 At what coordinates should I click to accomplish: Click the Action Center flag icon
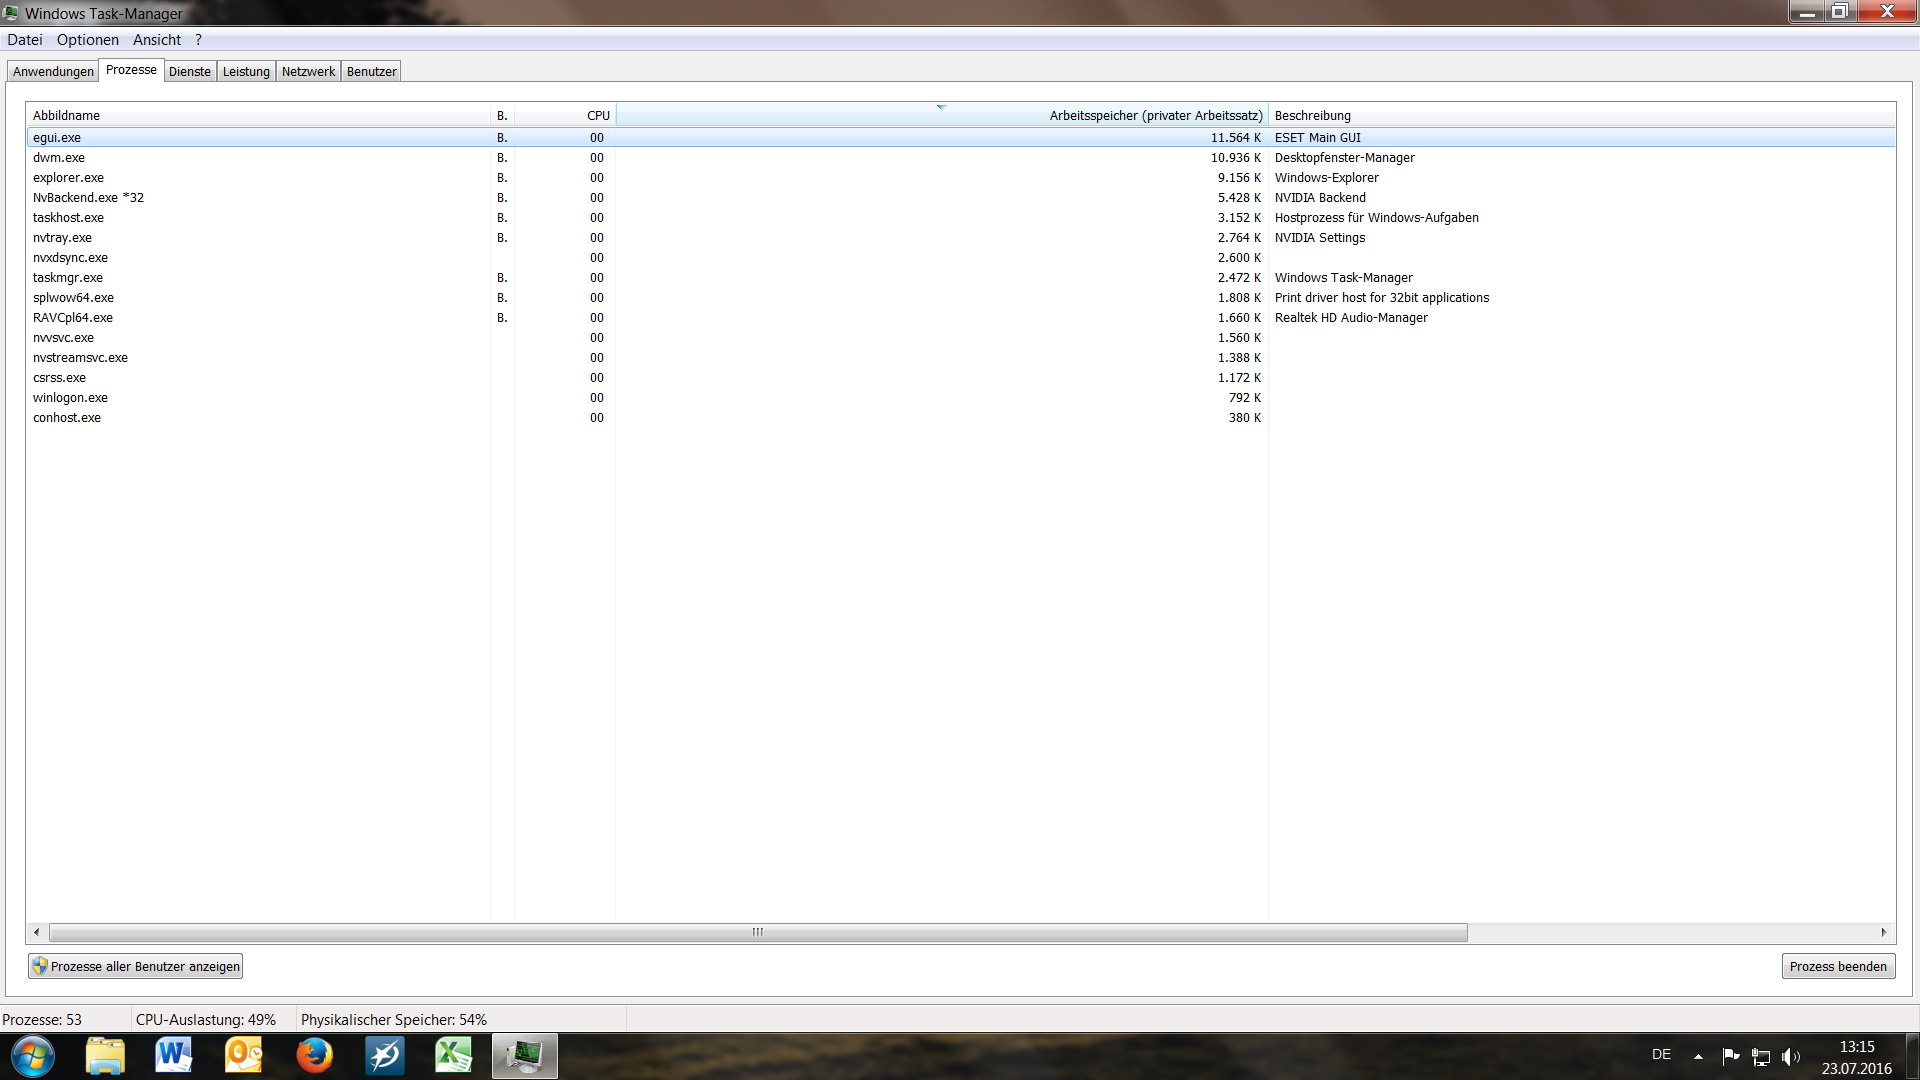pyautogui.click(x=1731, y=1056)
